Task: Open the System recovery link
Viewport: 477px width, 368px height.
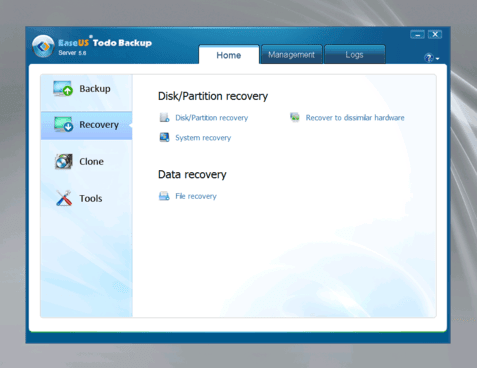Action: coord(203,138)
